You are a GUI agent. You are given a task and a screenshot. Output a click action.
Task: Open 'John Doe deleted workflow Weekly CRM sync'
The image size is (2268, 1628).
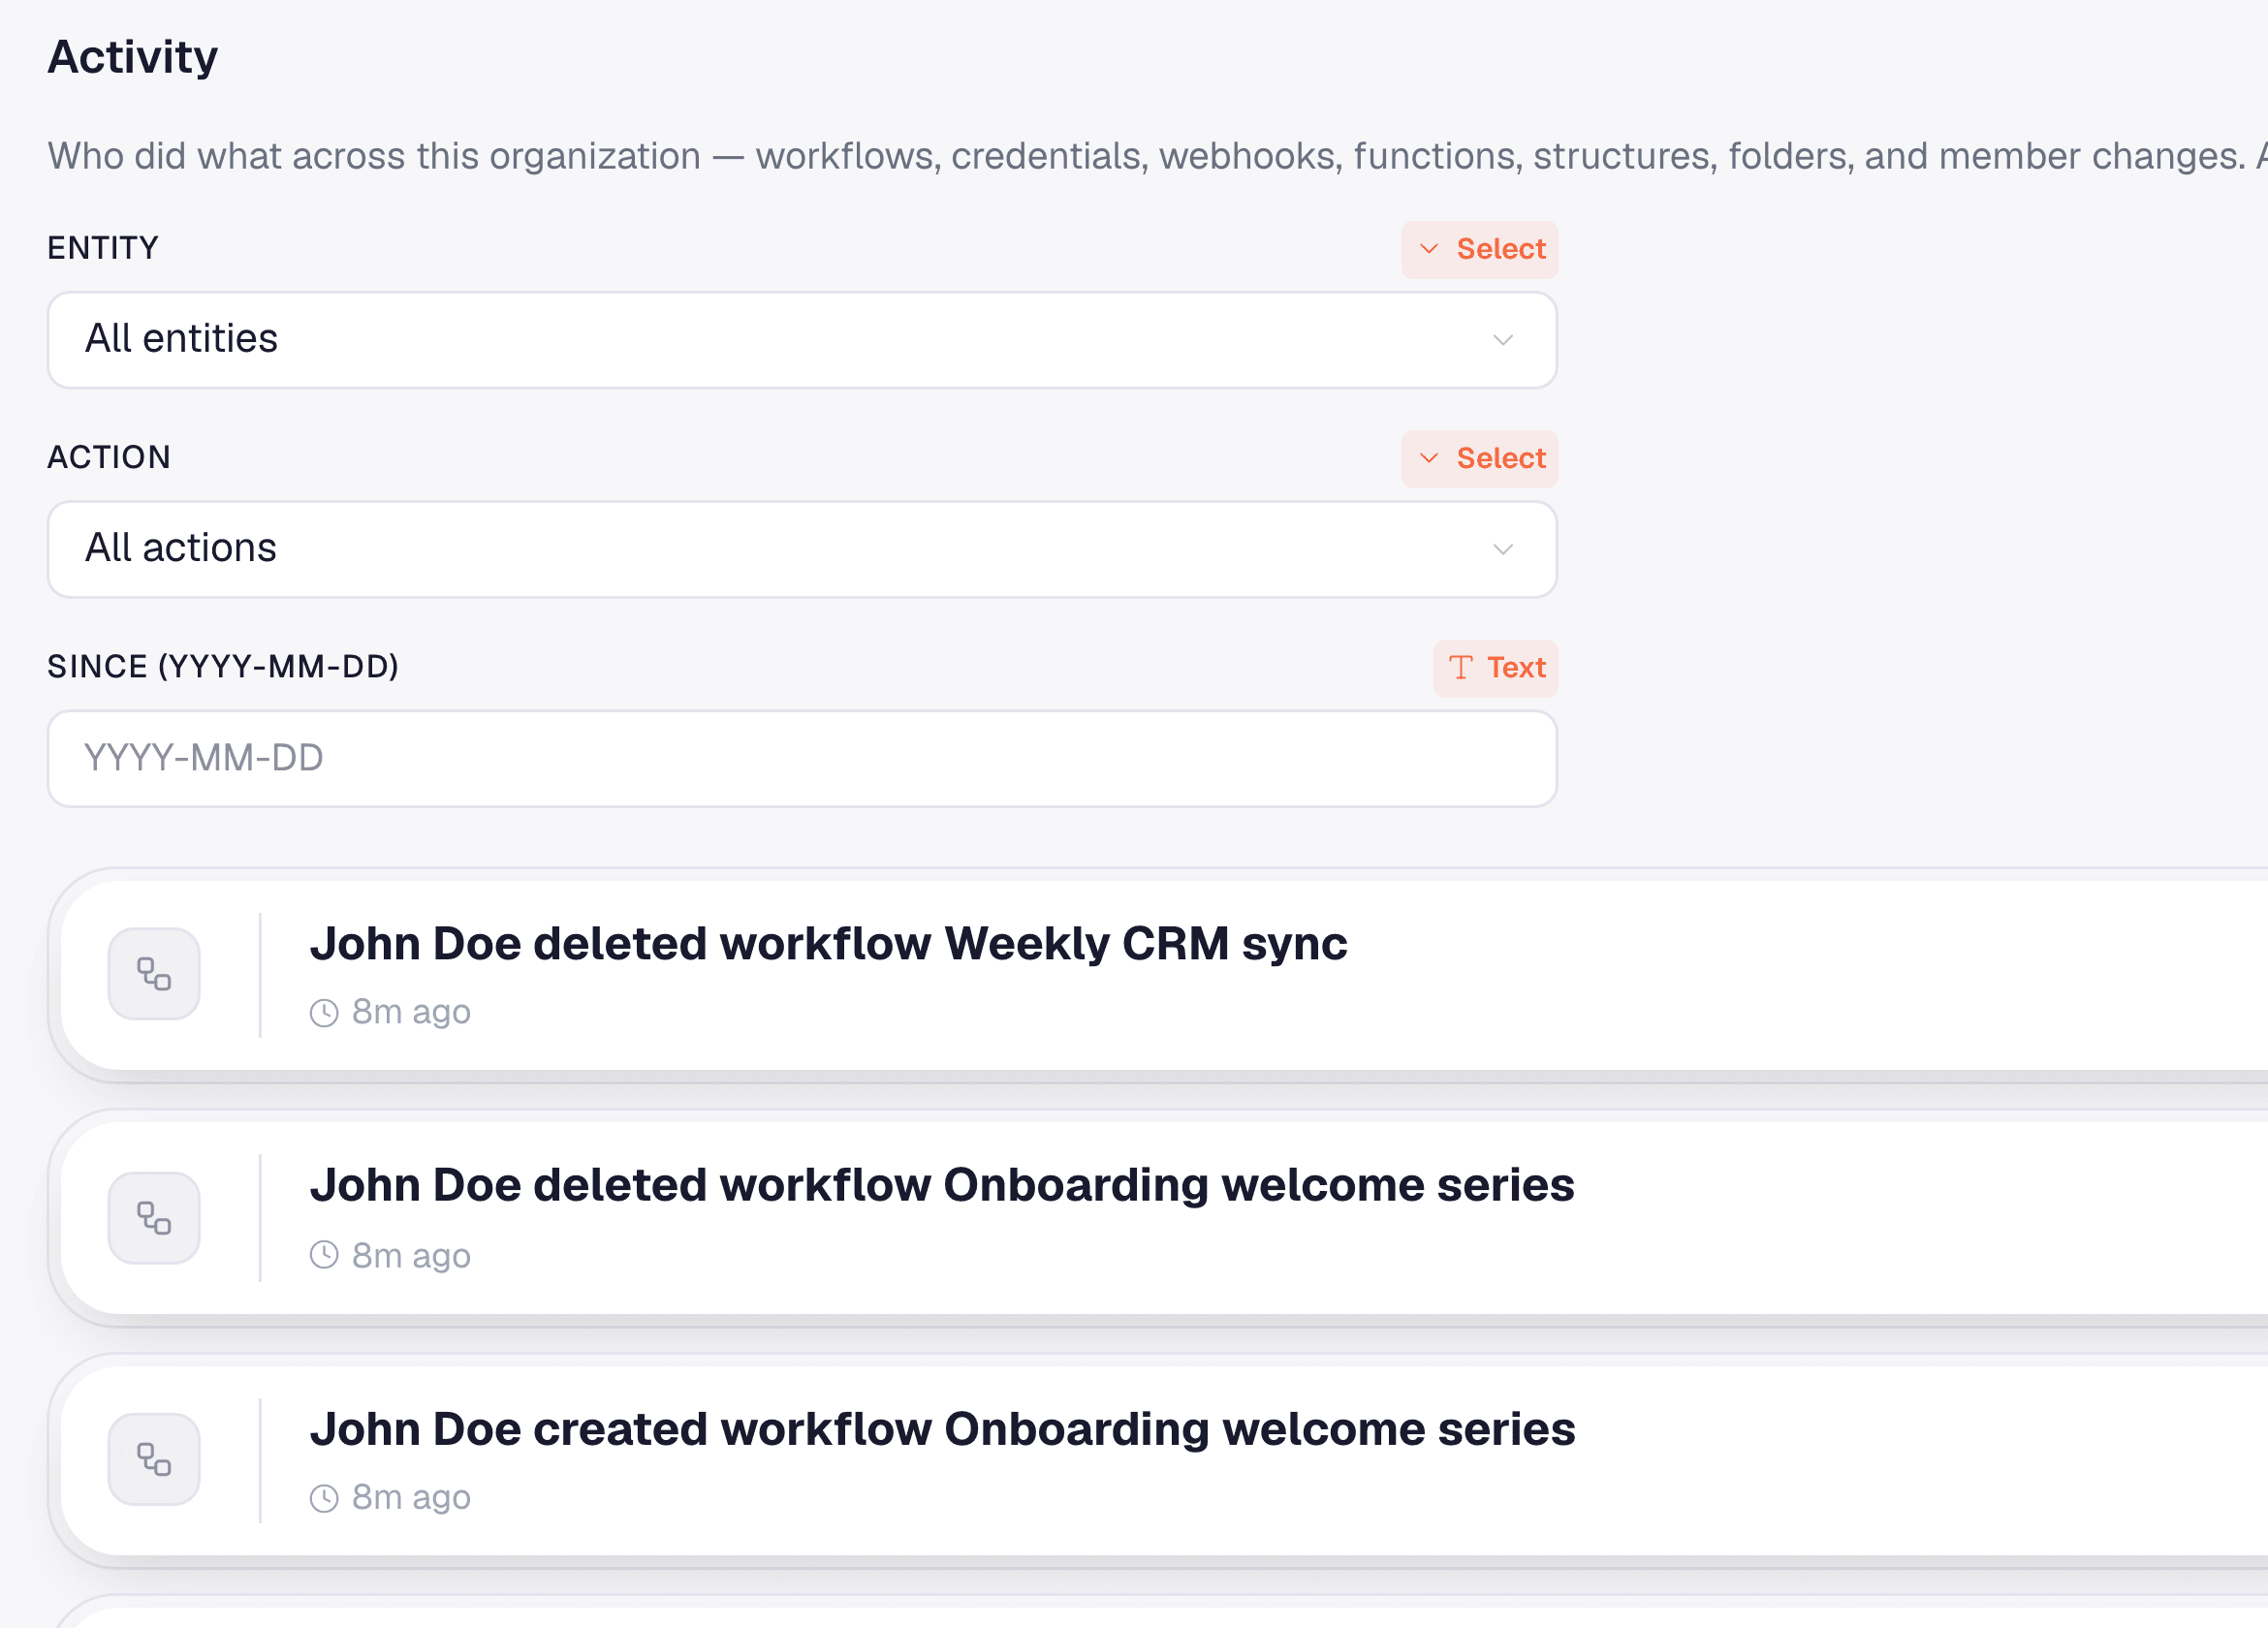[828, 943]
